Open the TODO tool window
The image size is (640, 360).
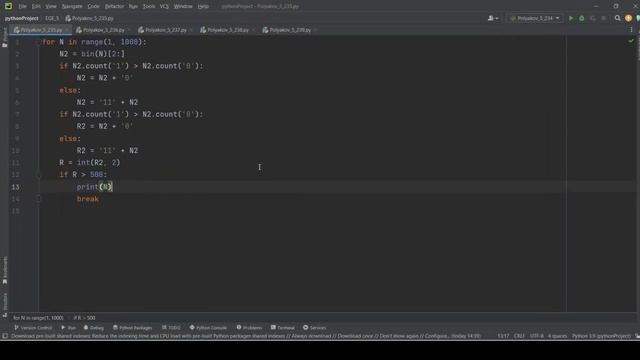pos(171,328)
